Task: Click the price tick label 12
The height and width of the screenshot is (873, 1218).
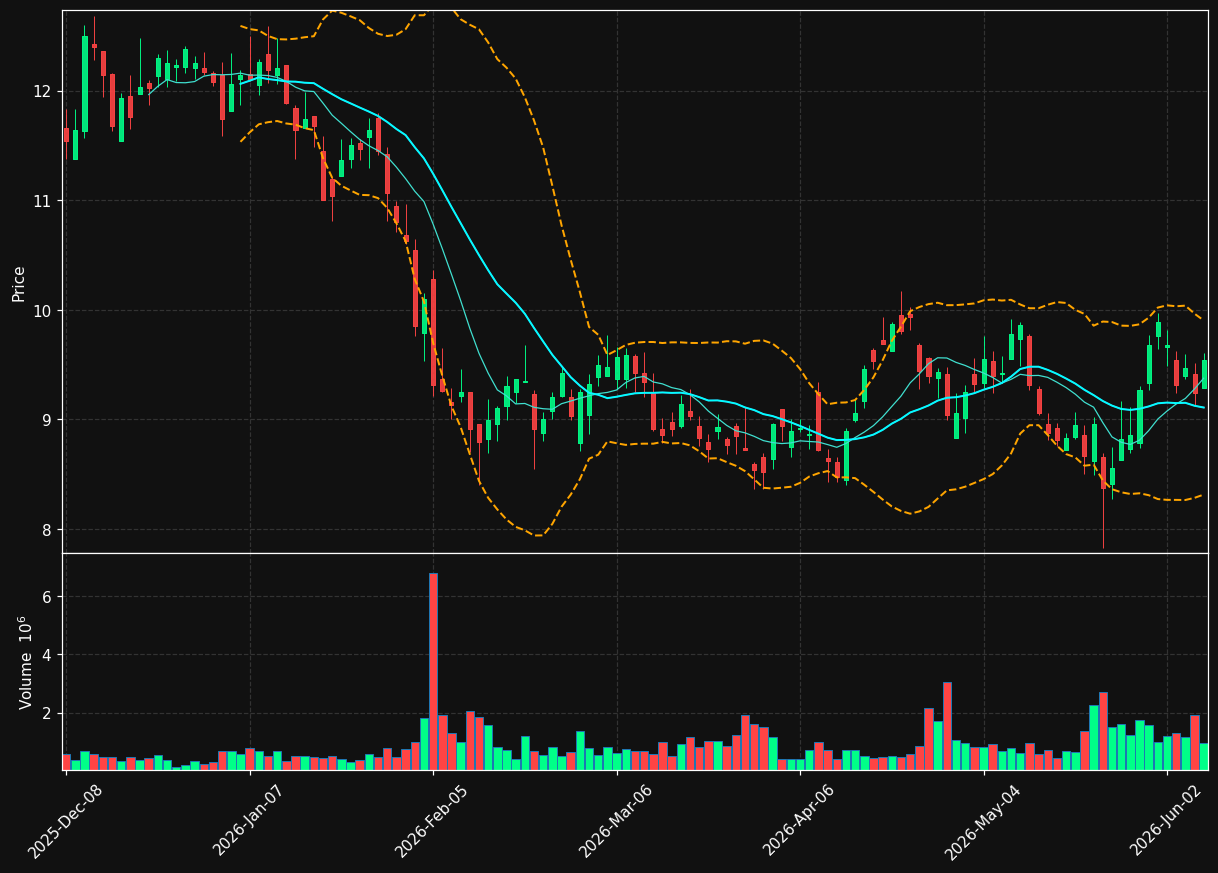Action: (41, 92)
